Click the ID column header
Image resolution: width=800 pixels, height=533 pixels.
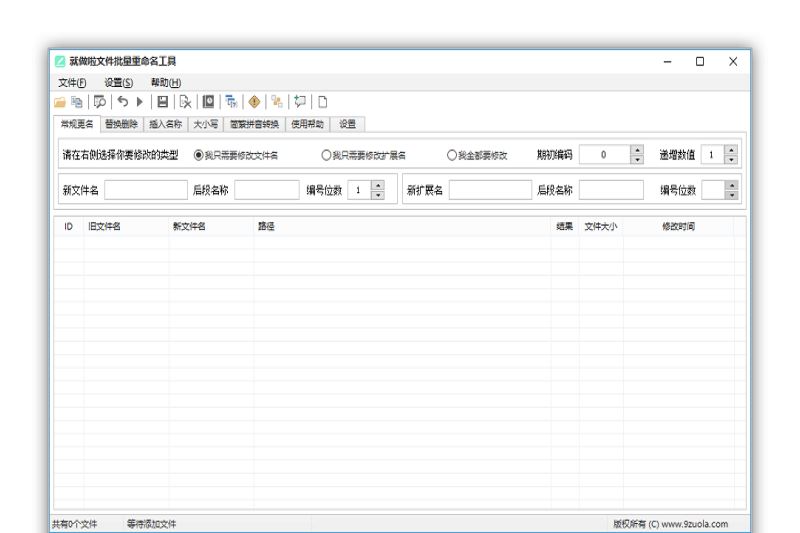click(68, 226)
